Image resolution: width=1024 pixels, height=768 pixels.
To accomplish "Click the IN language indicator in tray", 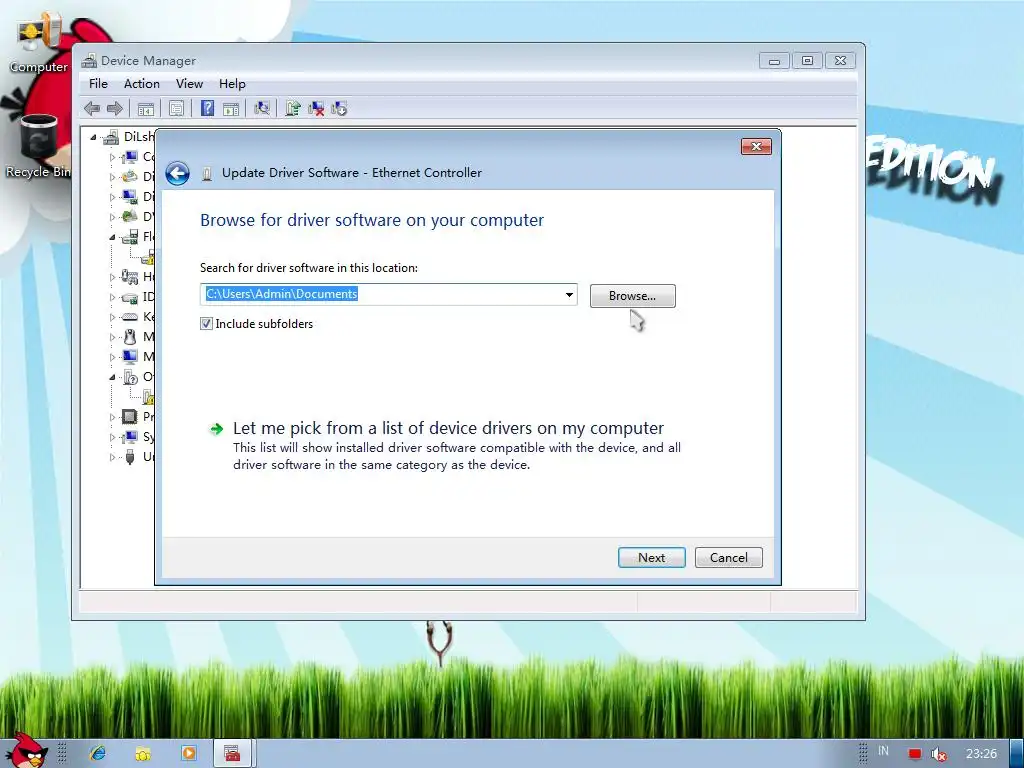I will tap(883, 751).
